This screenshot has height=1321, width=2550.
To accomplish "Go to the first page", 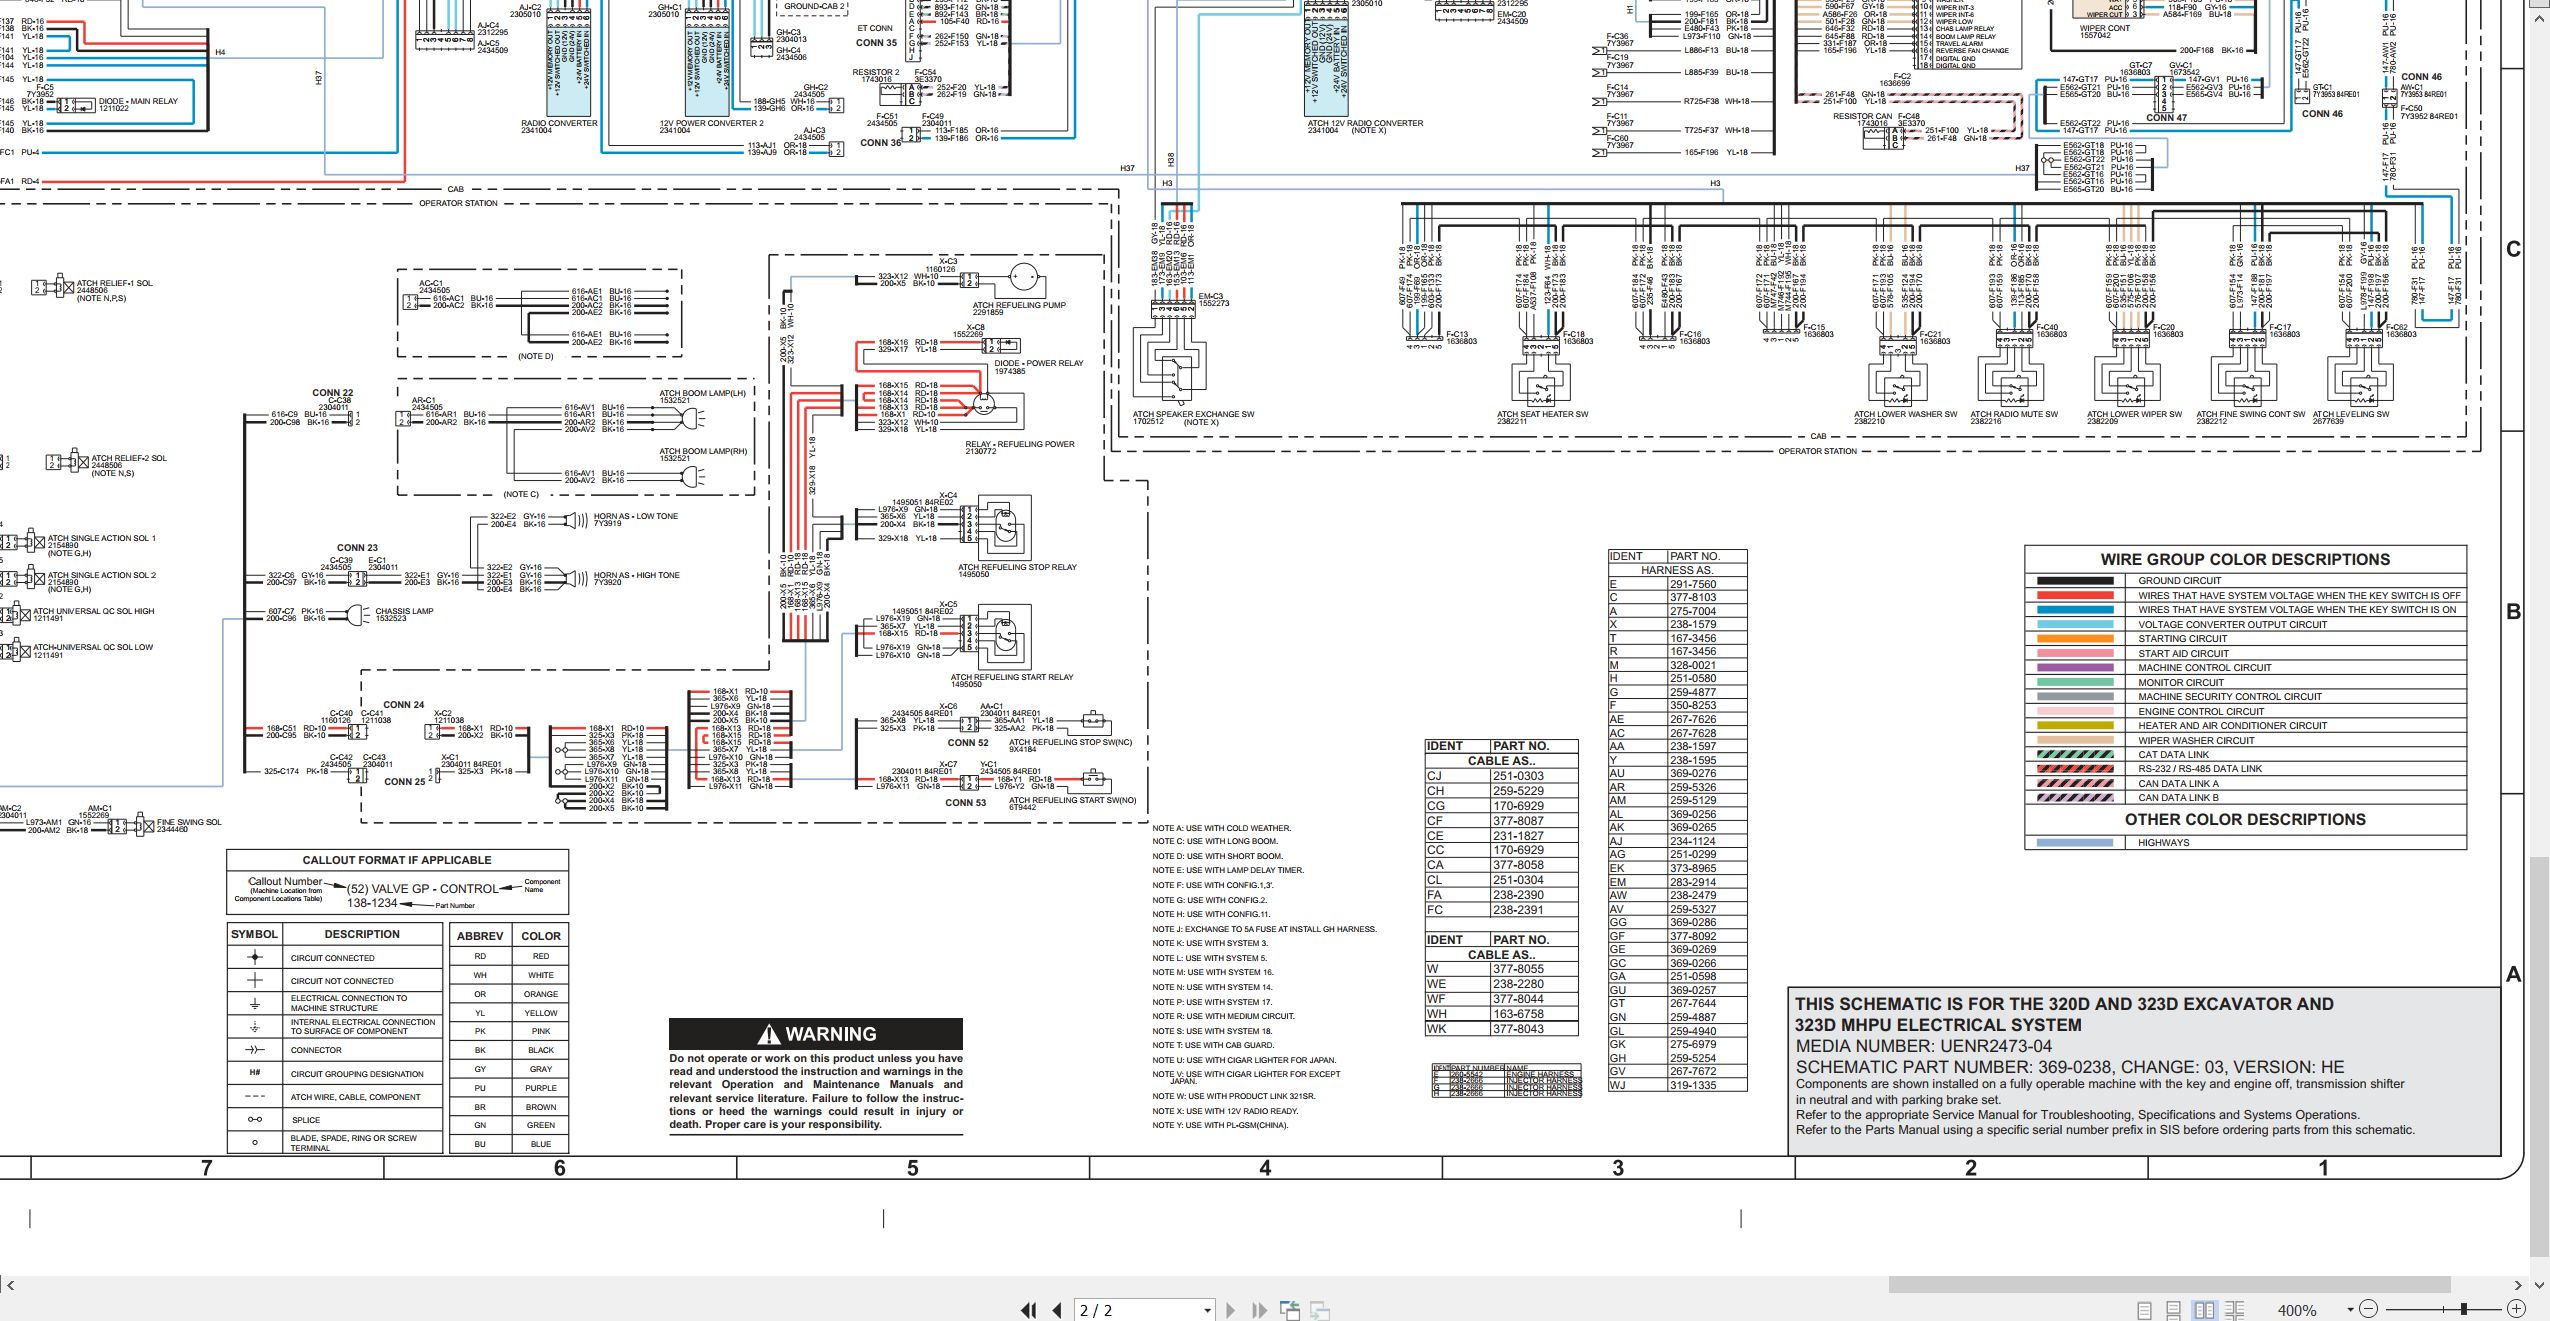I will 1028,1310.
